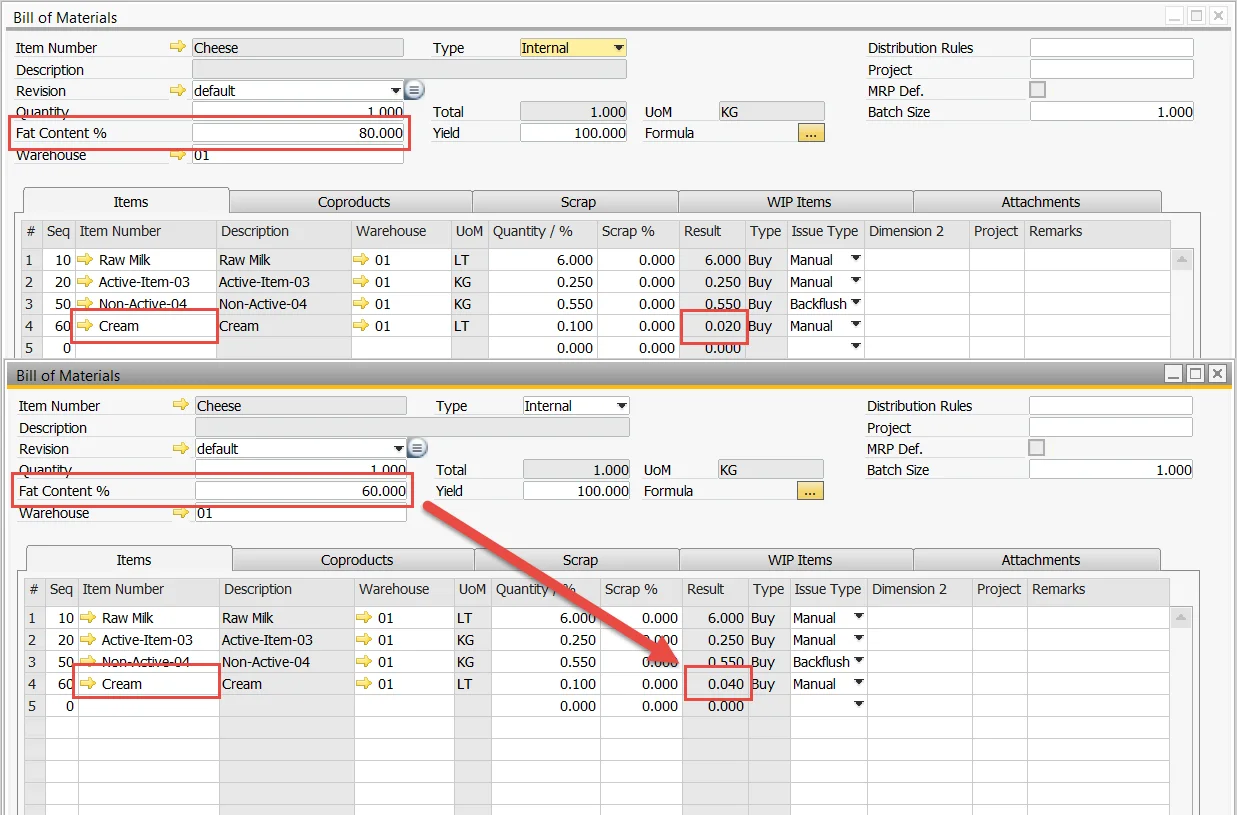Open Cream item arrow in 80.000 fat window
Viewport: 1237px width, 815px height.
coord(86,326)
